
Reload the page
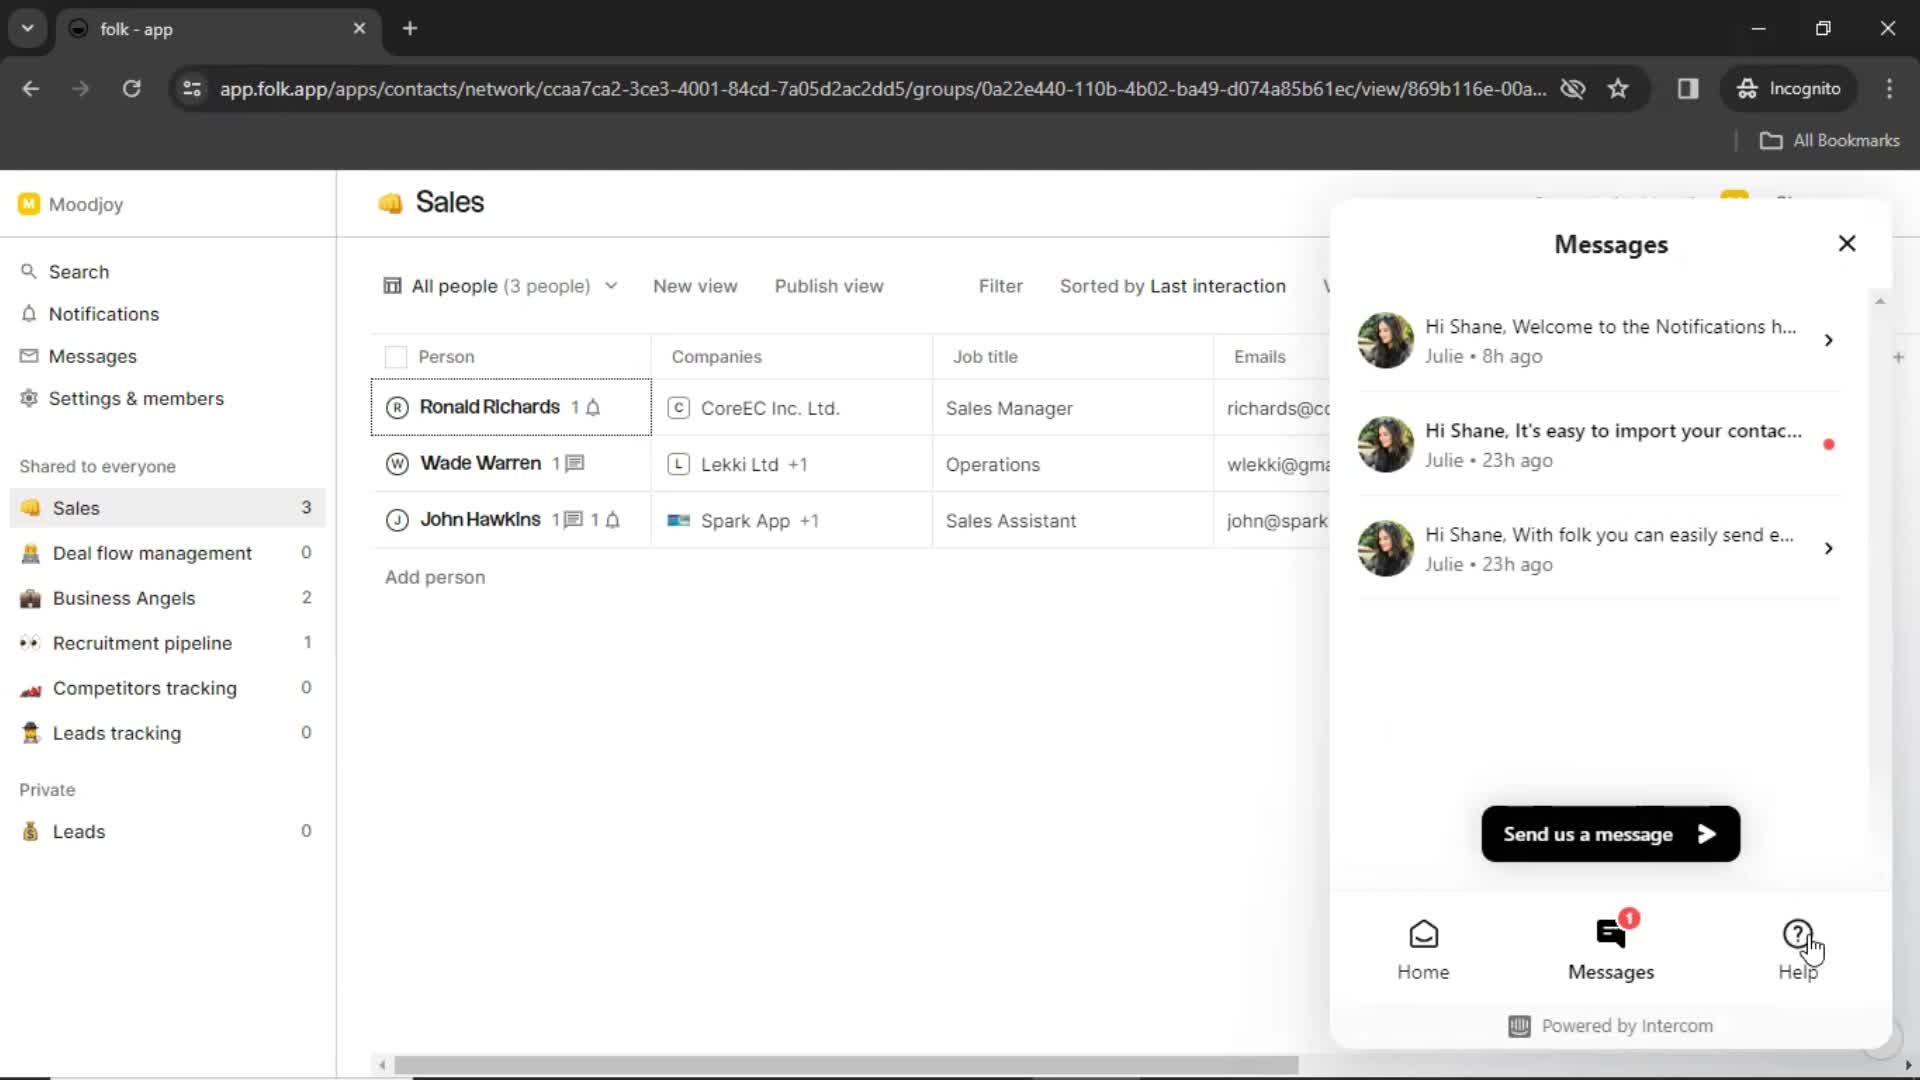131,89
